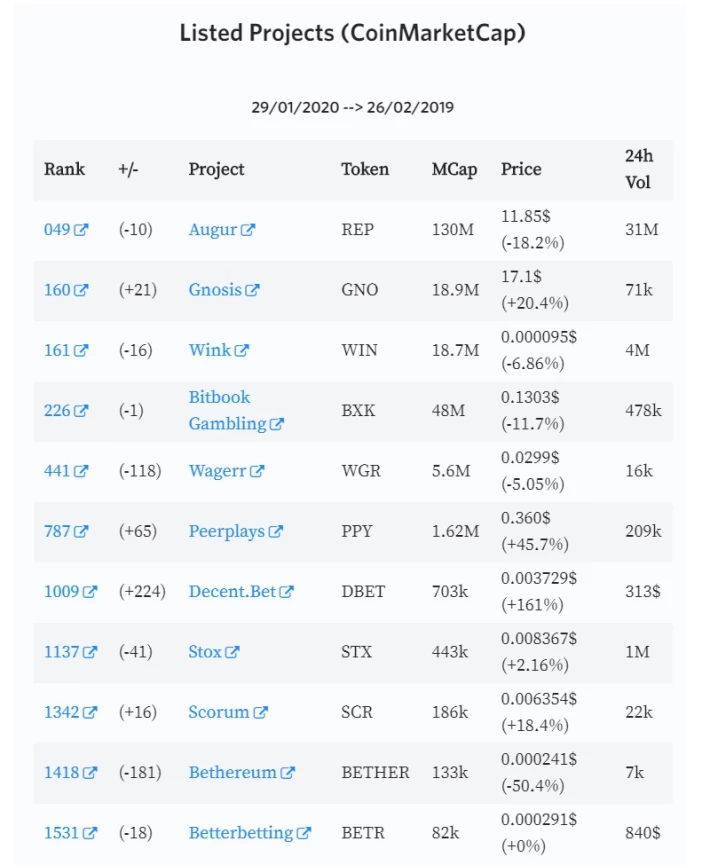Screen dimensions: 710x865
Task: Open the Bethereum project link
Action: (242, 772)
